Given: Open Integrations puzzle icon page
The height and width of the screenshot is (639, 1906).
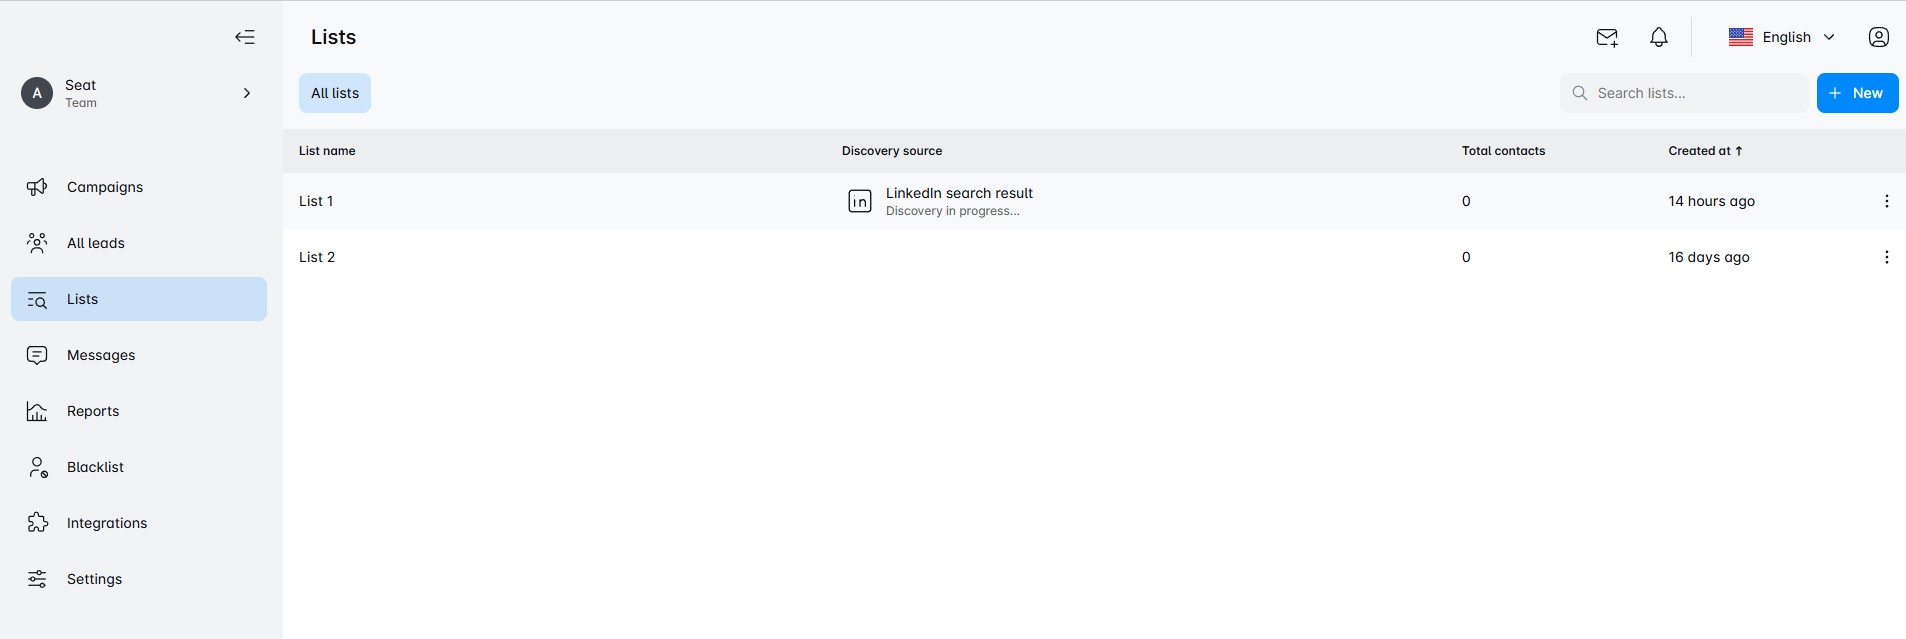Looking at the screenshot, I should [x=38, y=523].
